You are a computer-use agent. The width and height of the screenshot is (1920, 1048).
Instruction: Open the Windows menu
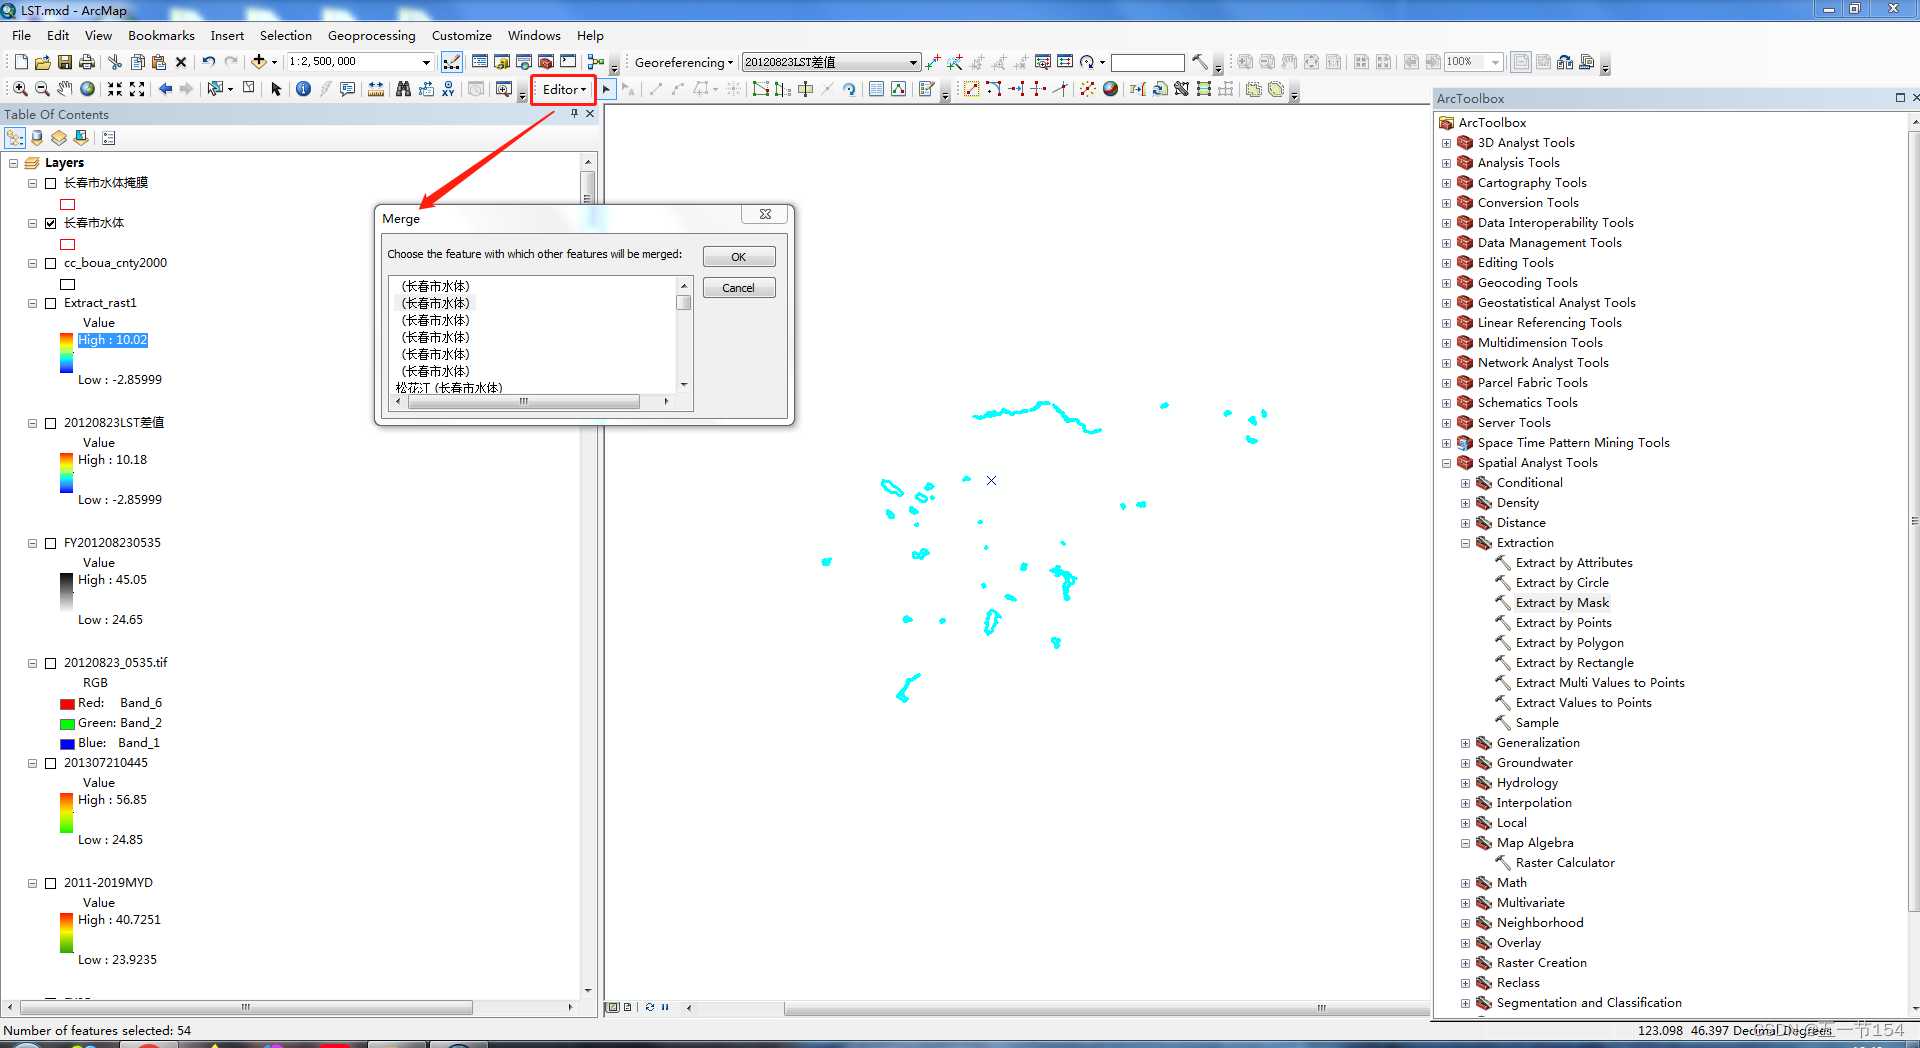534,36
